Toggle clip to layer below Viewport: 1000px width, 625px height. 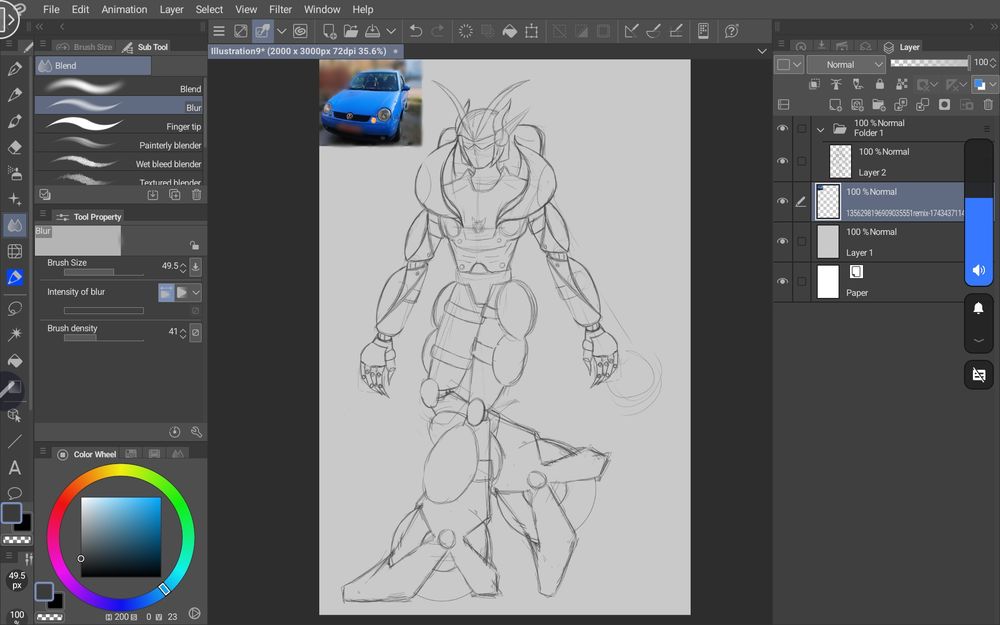[x=814, y=84]
